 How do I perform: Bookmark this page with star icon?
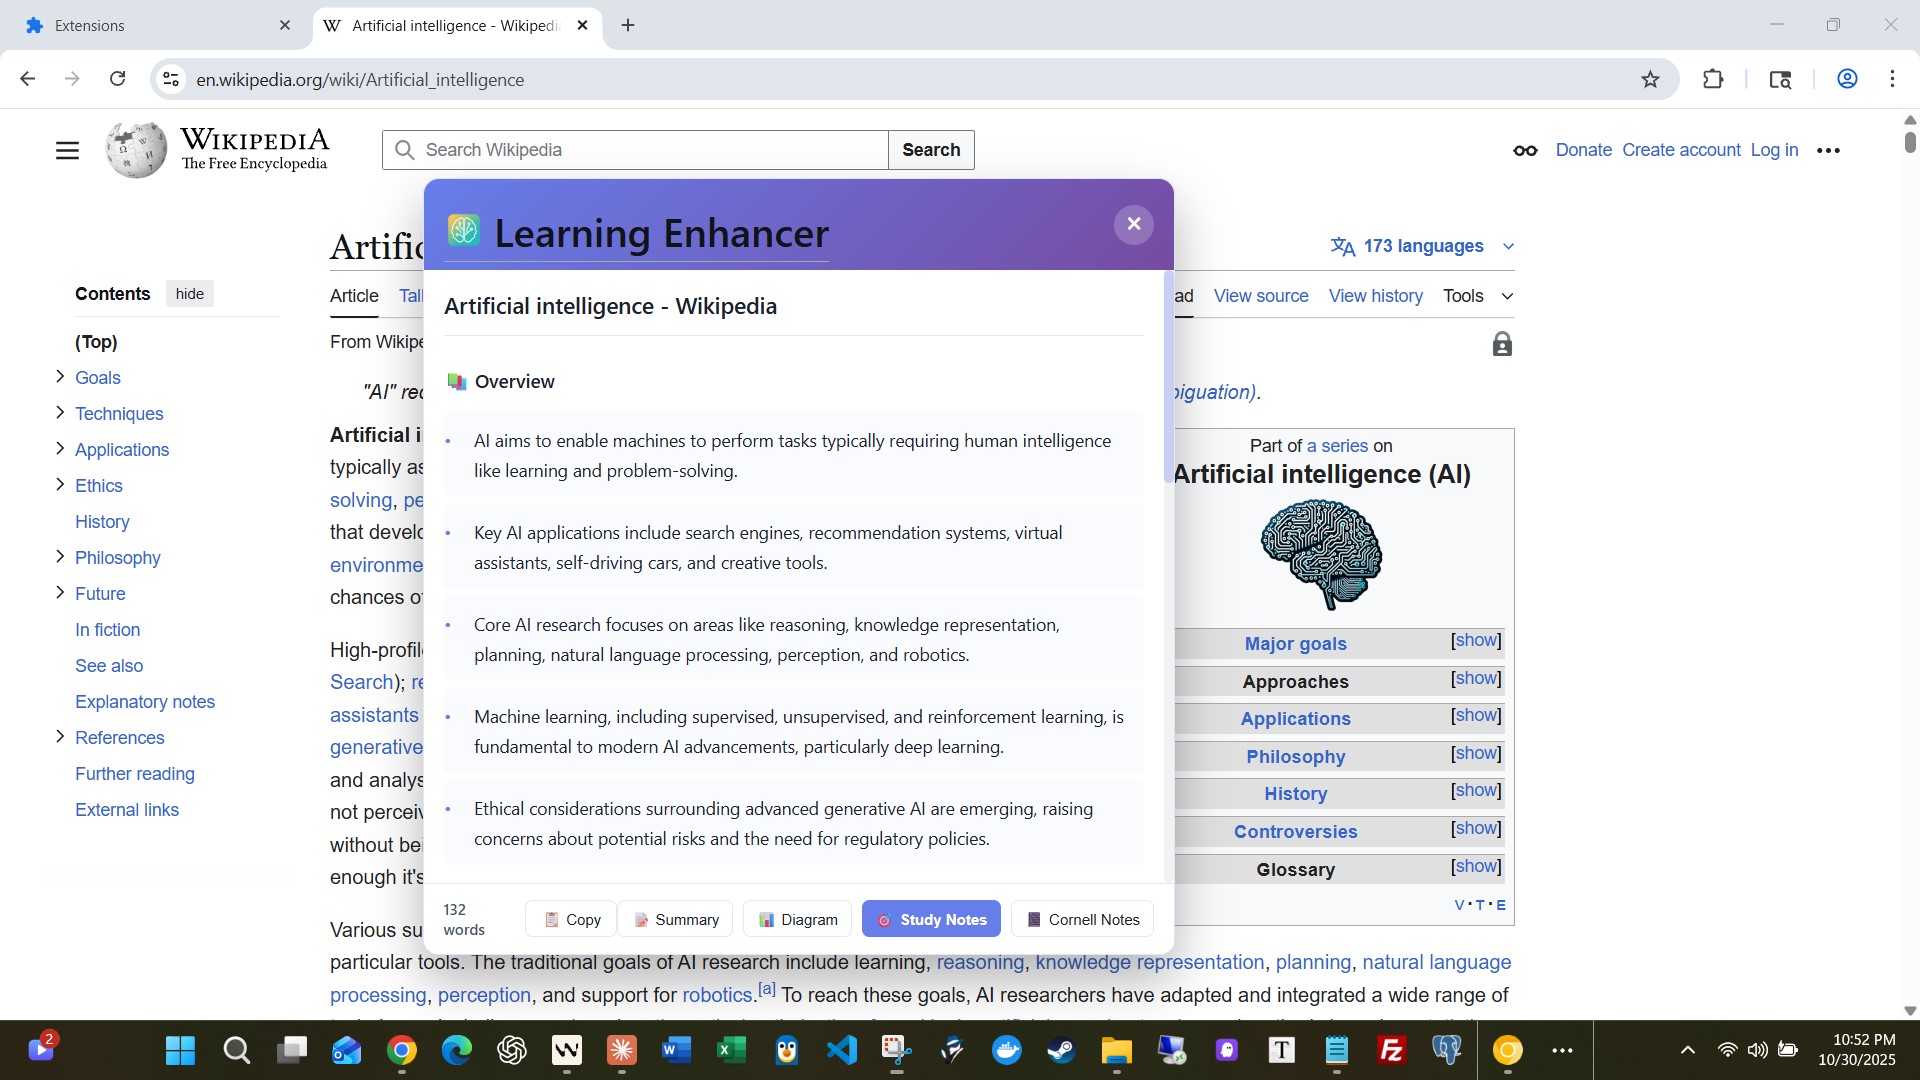[1650, 79]
